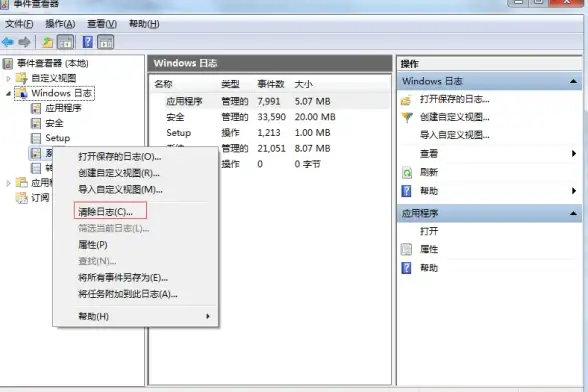Choose 清除日志(C)... from context menu
The image size is (588, 392).
[x=105, y=212]
